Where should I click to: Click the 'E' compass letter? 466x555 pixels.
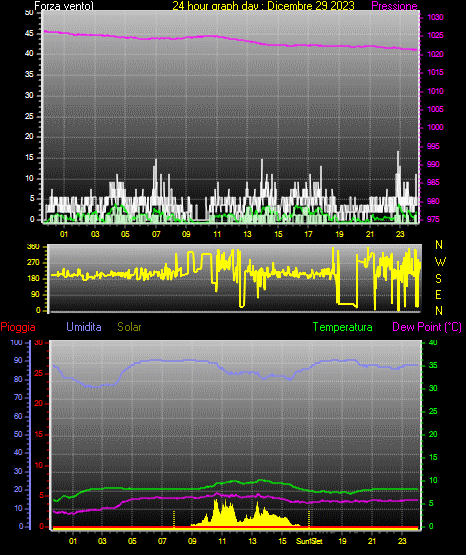tap(438, 295)
